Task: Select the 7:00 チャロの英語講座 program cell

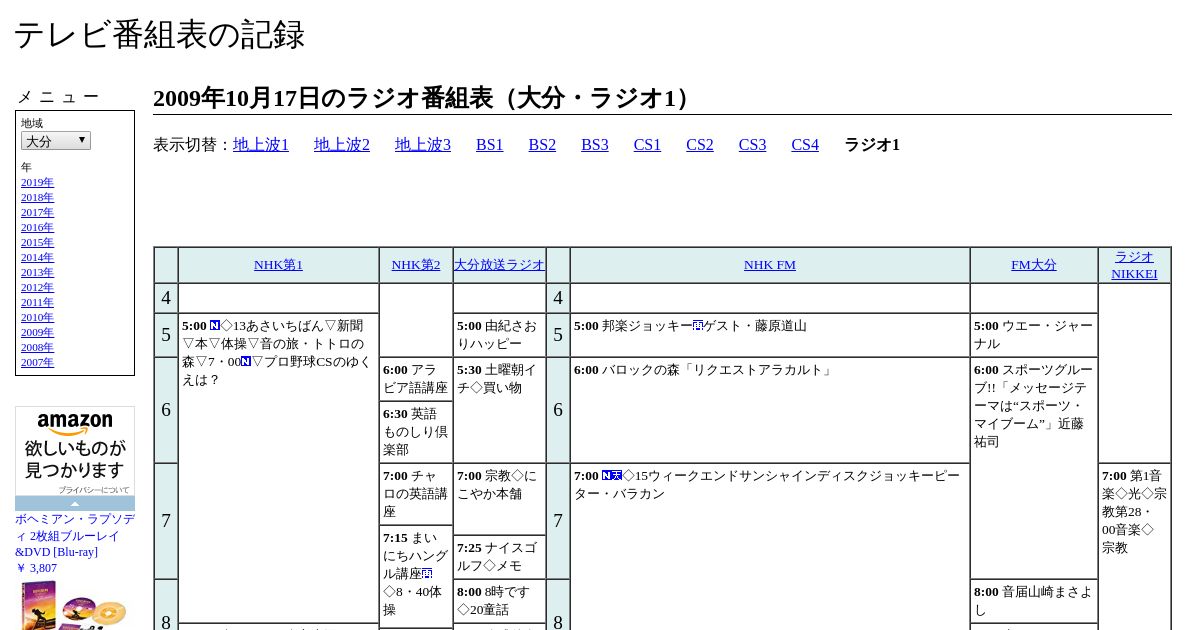Action: click(416, 494)
